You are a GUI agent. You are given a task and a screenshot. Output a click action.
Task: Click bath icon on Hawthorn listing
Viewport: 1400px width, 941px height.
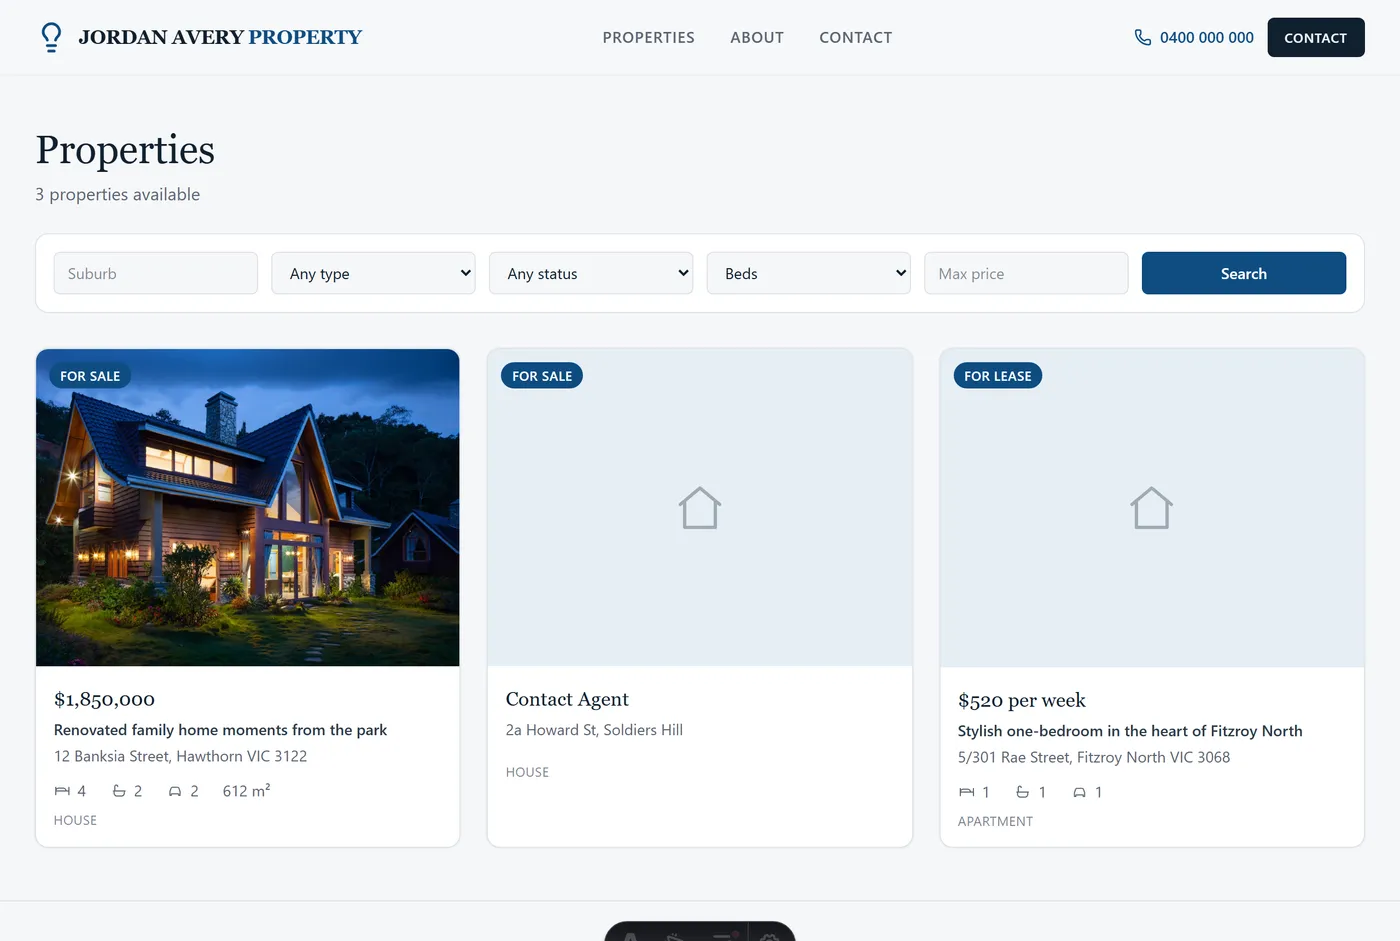(x=119, y=791)
